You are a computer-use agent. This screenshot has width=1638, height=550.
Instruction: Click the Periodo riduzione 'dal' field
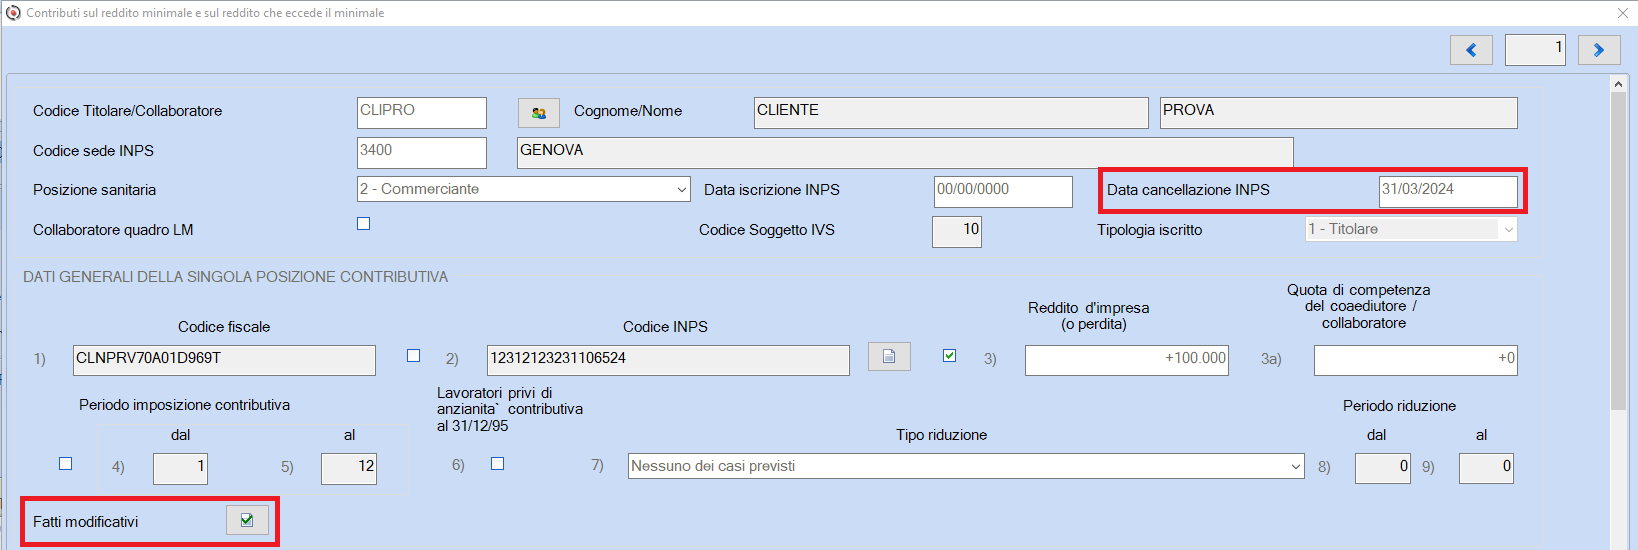(x=1383, y=468)
